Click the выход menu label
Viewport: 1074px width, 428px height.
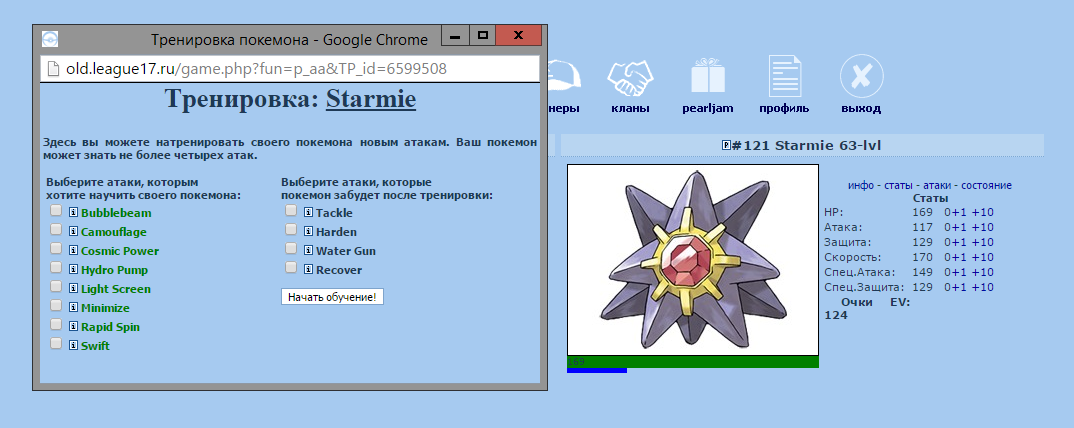click(x=861, y=108)
